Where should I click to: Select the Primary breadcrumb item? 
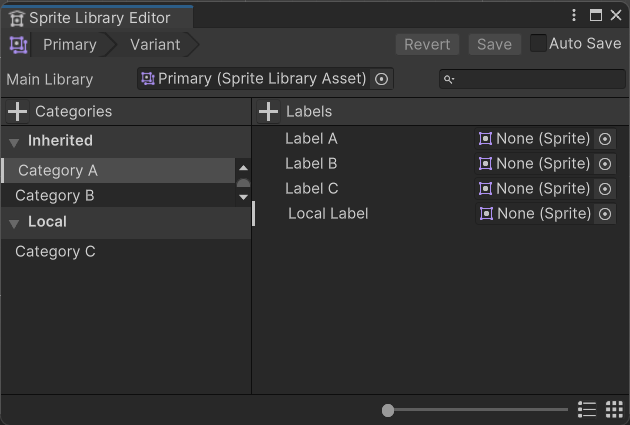point(69,45)
